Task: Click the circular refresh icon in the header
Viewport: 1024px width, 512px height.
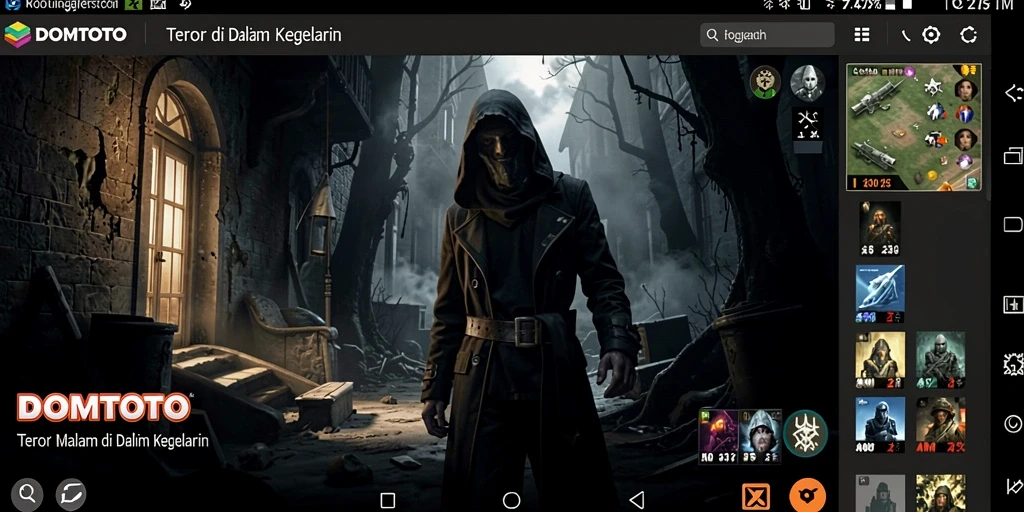Action: 968,35
